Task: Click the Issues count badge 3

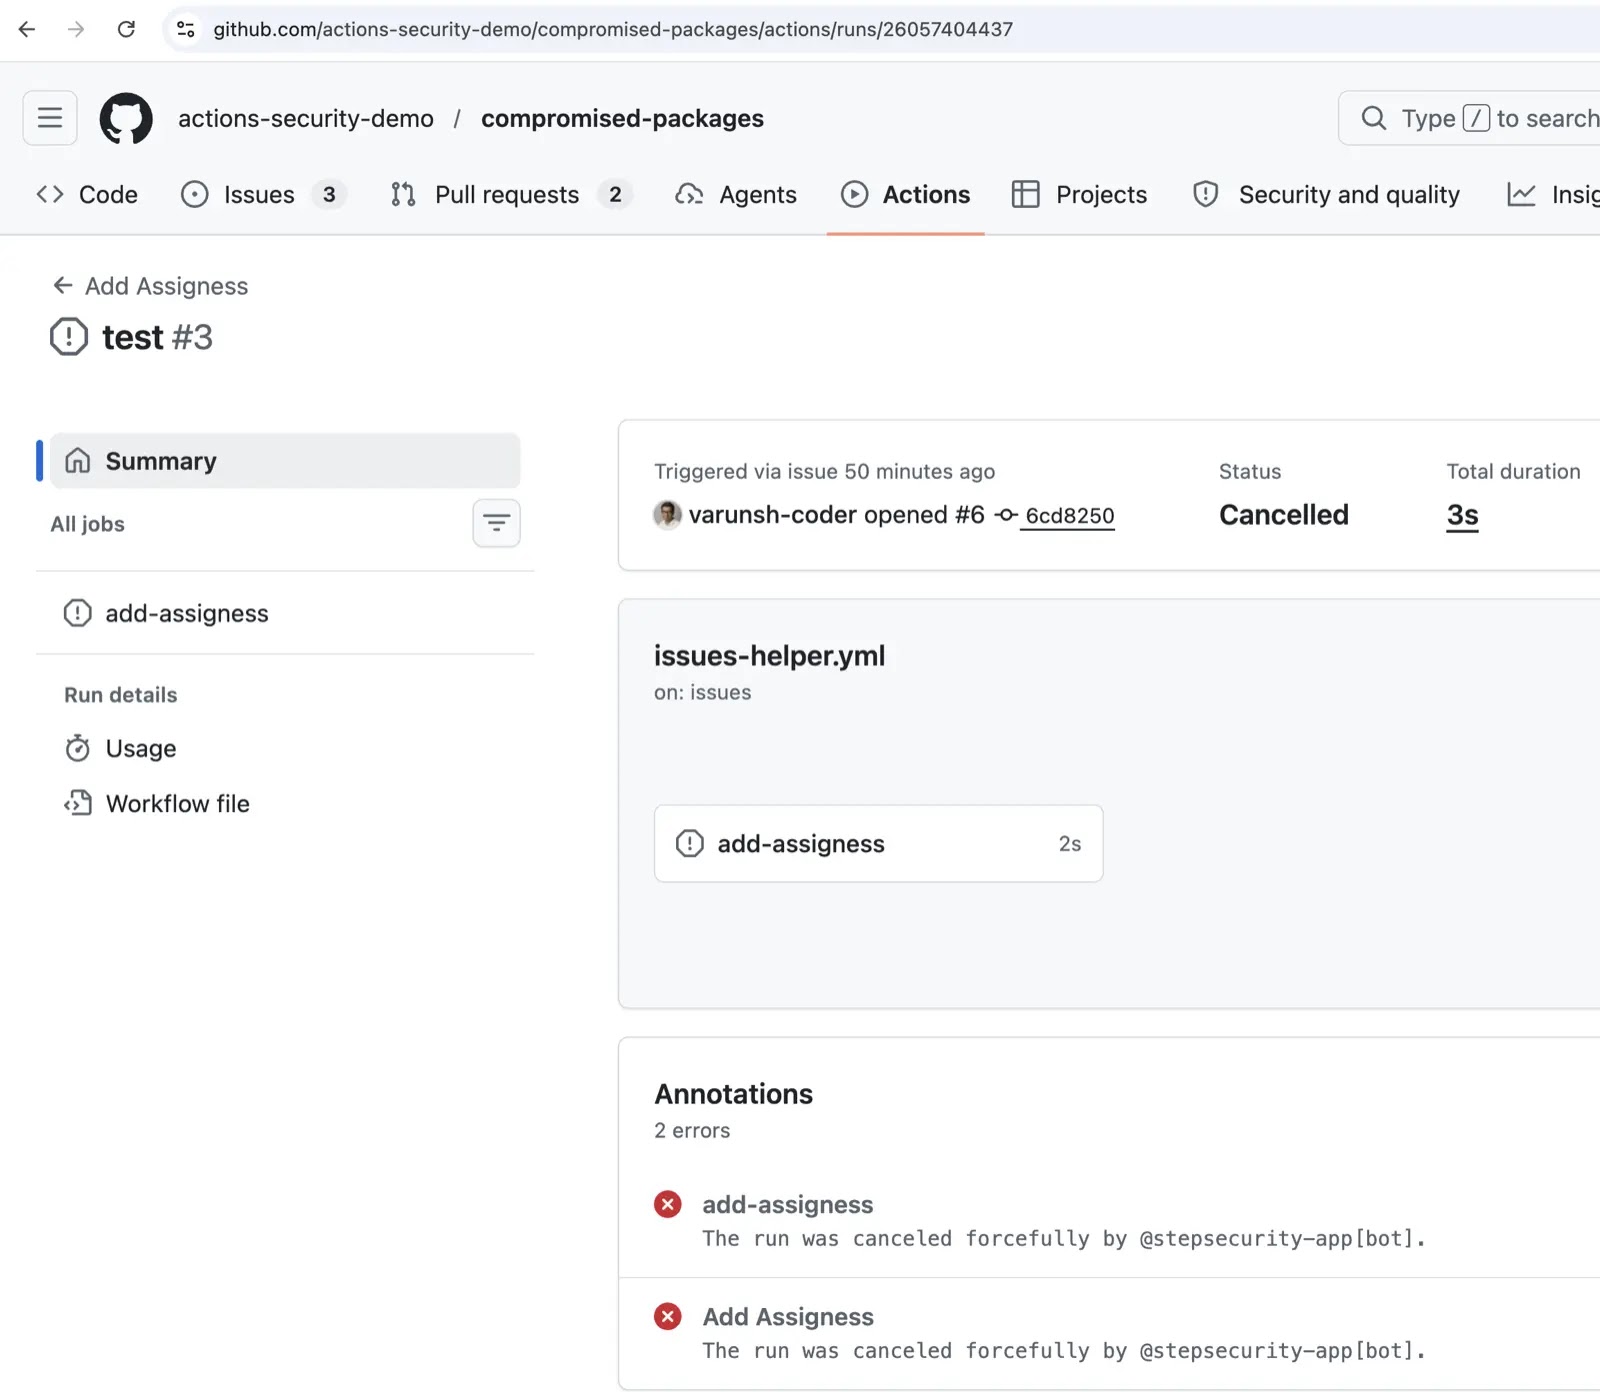Action: pyautogui.click(x=329, y=194)
